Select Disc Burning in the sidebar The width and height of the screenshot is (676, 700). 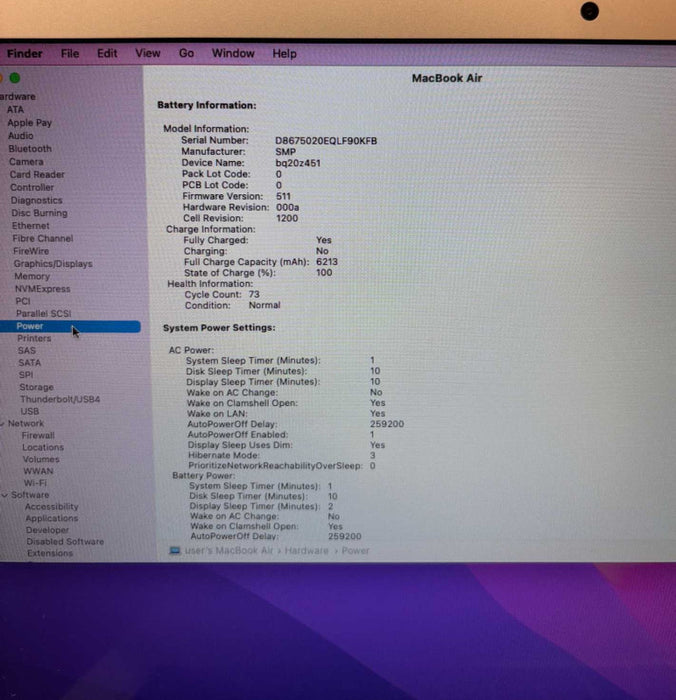39,213
